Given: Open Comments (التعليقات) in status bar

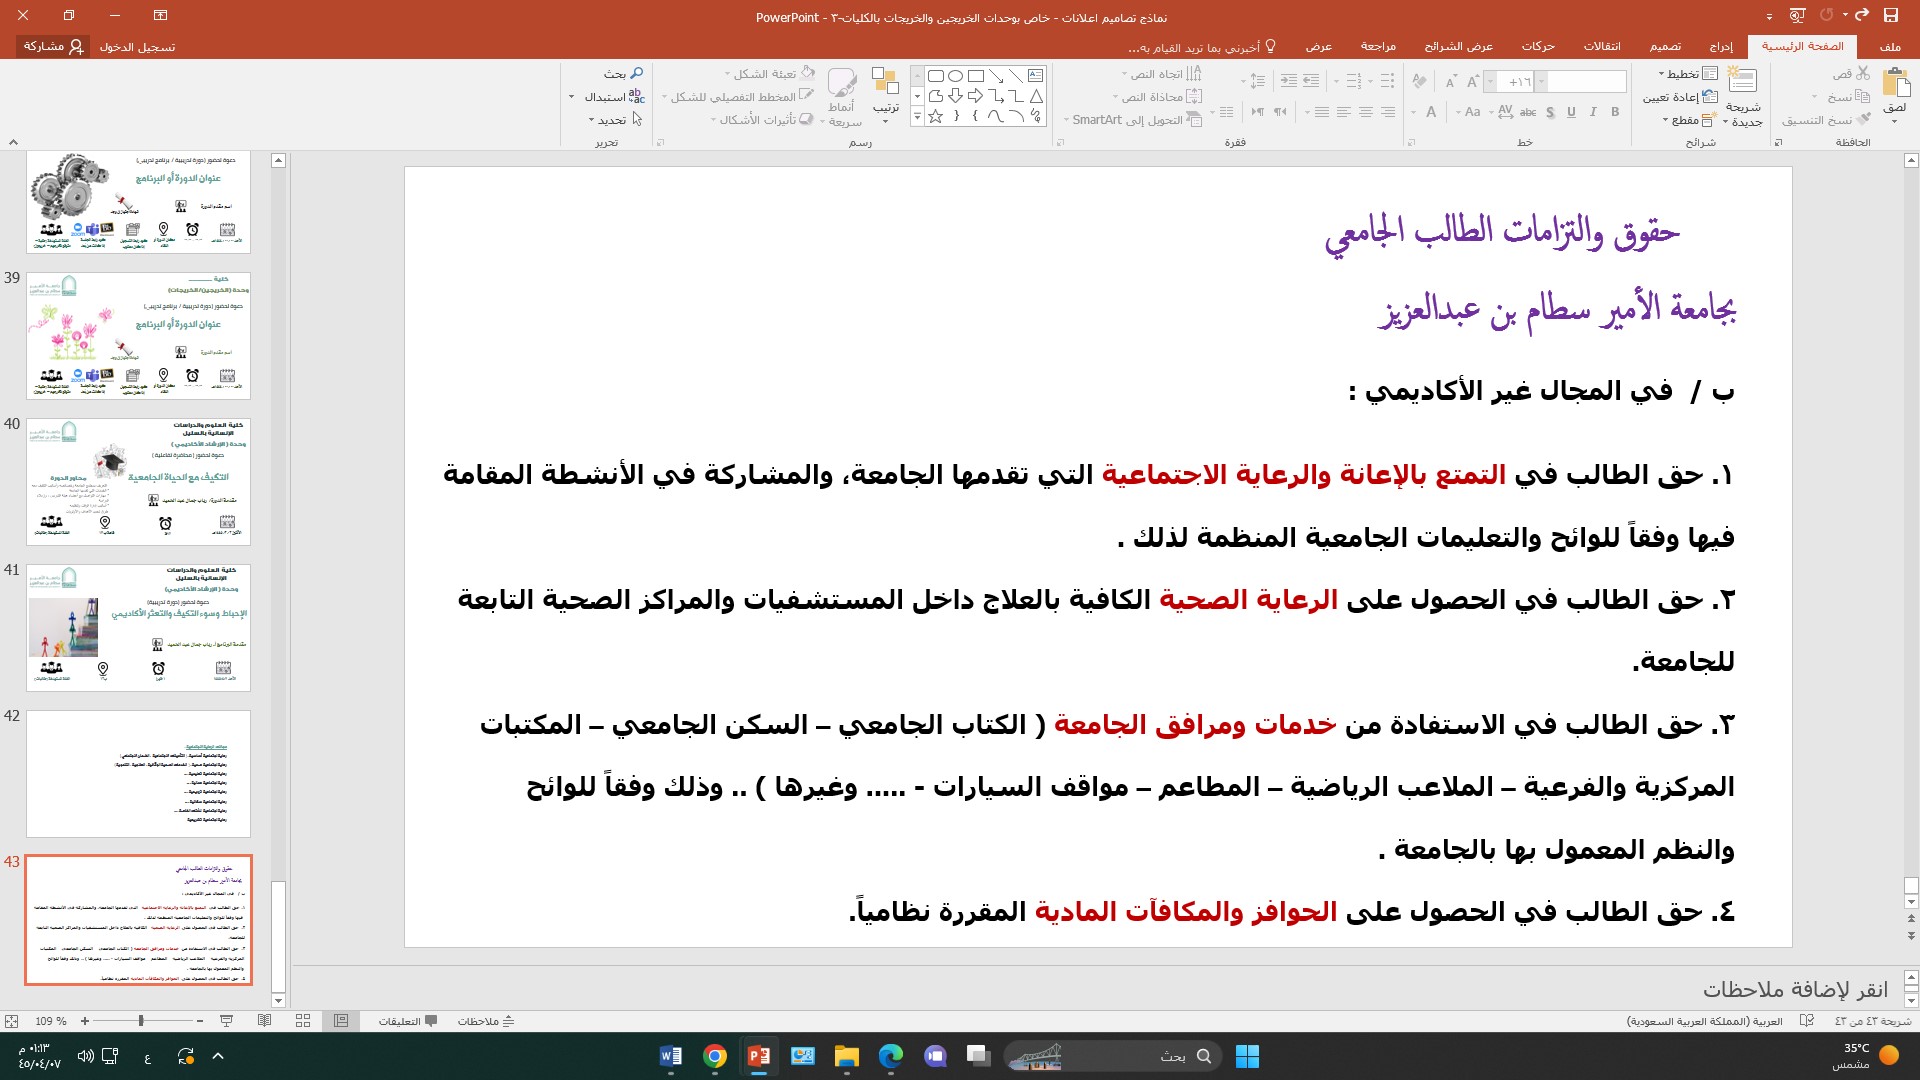Looking at the screenshot, I should (x=408, y=1021).
